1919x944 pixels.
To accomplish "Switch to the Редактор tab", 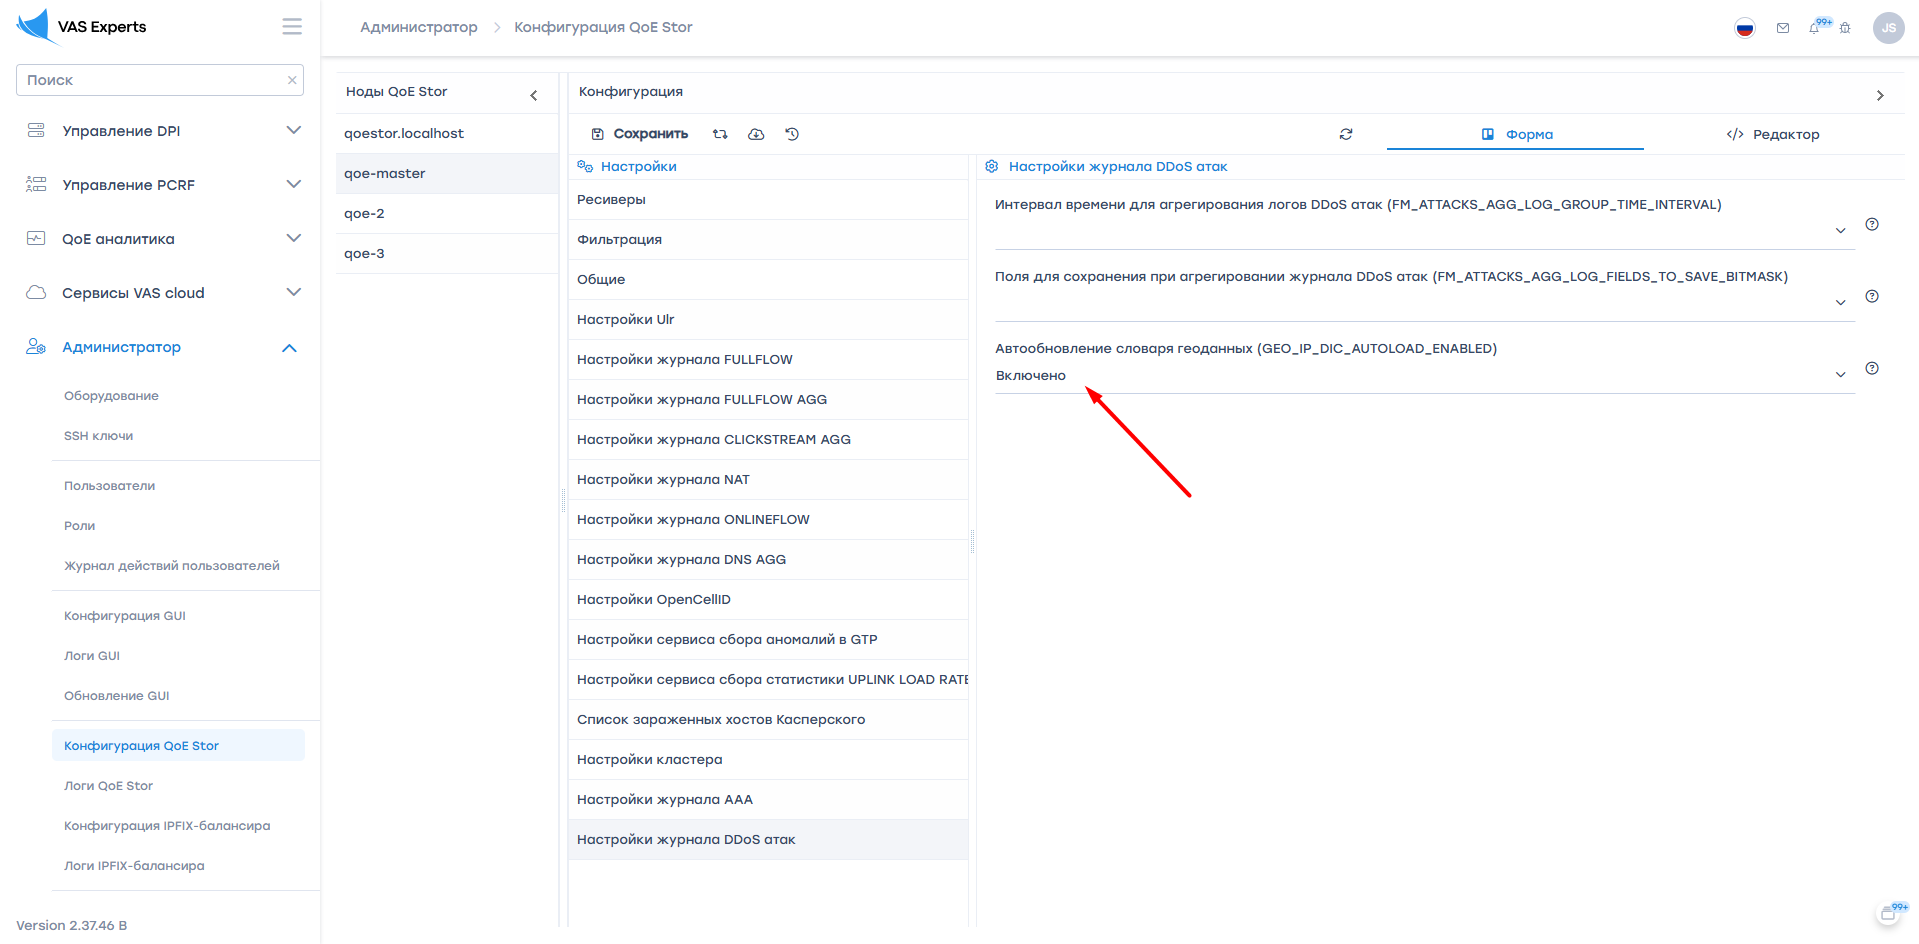I will 1773,134.
